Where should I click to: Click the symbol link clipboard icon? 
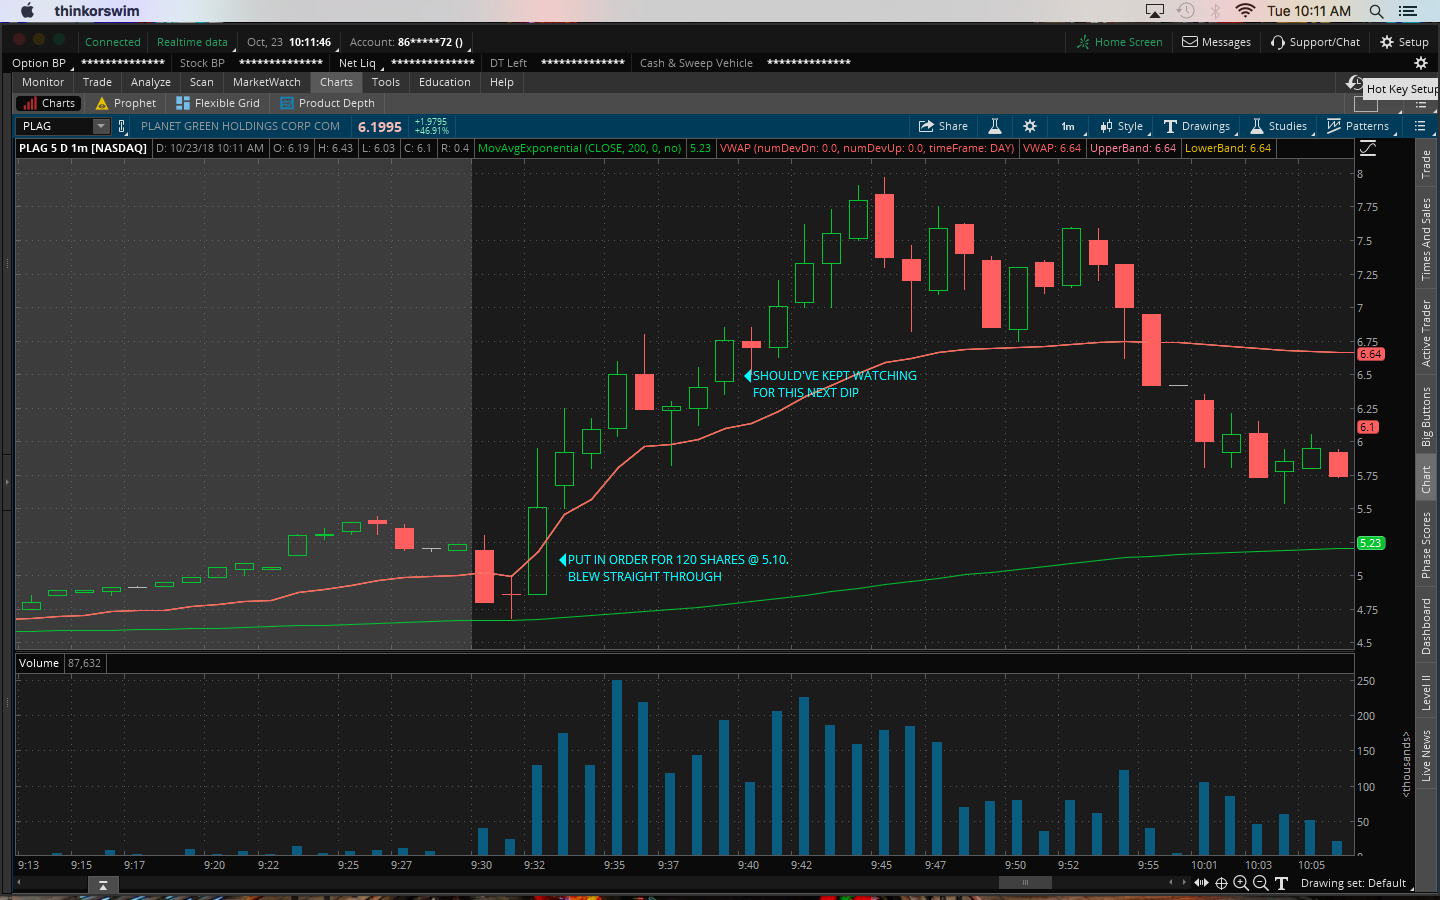click(122, 126)
